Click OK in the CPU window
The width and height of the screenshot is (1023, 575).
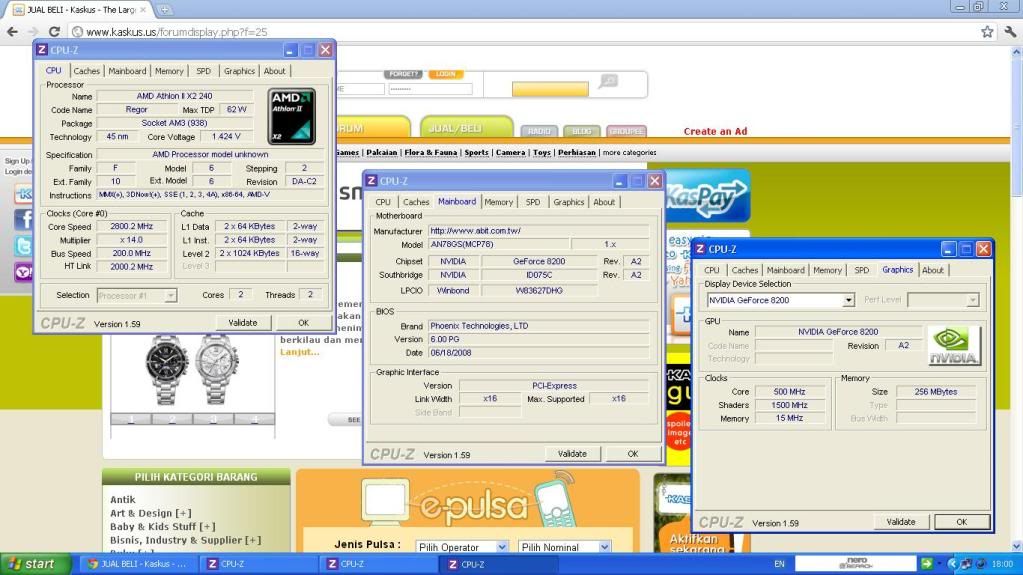coord(303,322)
